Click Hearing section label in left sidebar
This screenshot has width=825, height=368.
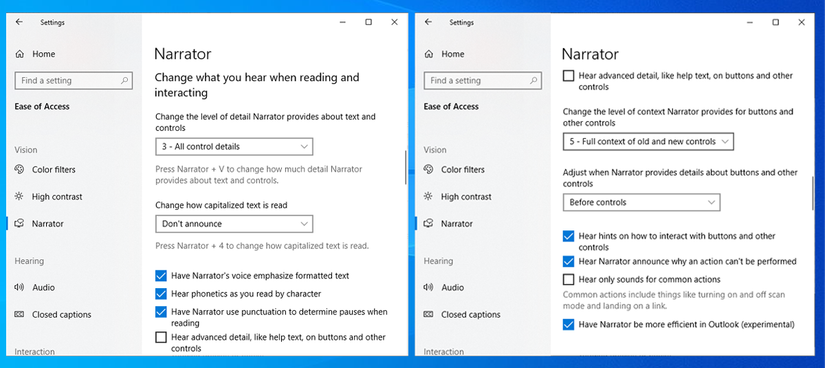pos(29,261)
